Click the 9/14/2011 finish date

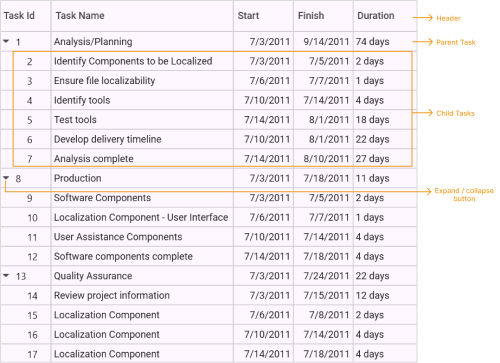(326, 42)
